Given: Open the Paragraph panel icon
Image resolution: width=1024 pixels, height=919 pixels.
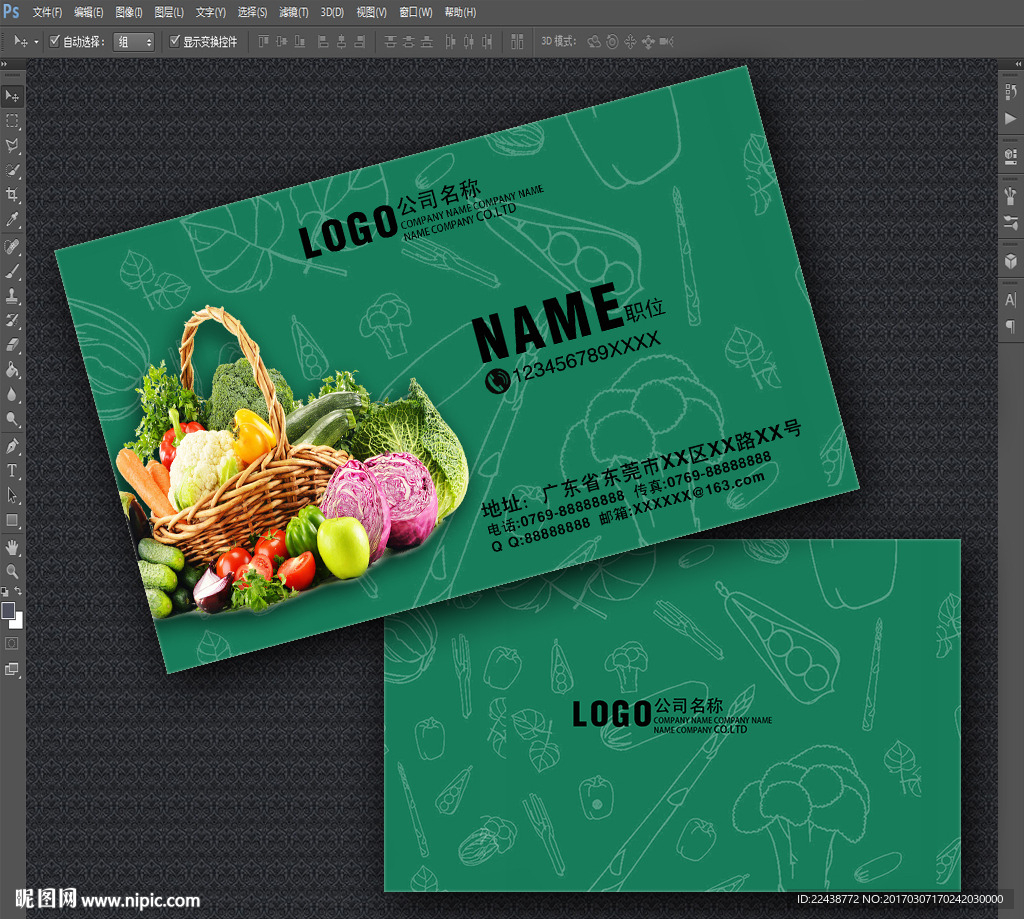Looking at the screenshot, I should click(1010, 327).
